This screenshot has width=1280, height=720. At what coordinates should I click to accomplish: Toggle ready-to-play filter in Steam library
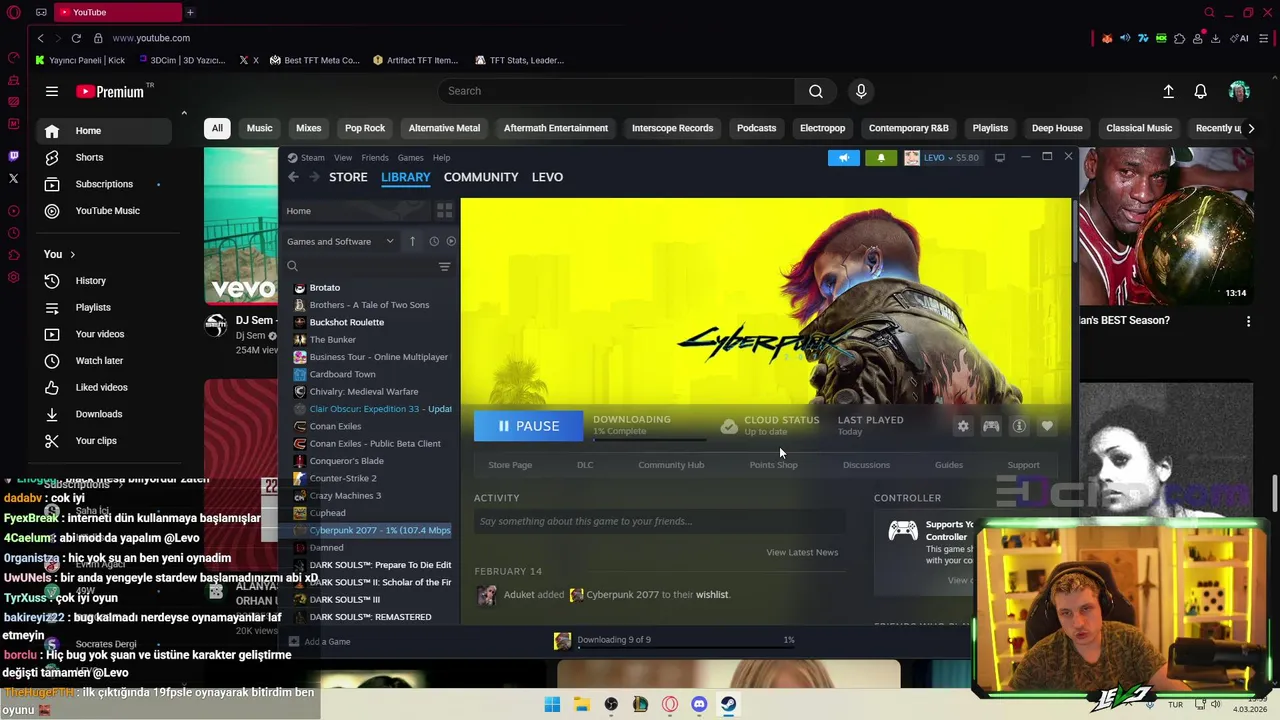pyautogui.click(x=451, y=241)
